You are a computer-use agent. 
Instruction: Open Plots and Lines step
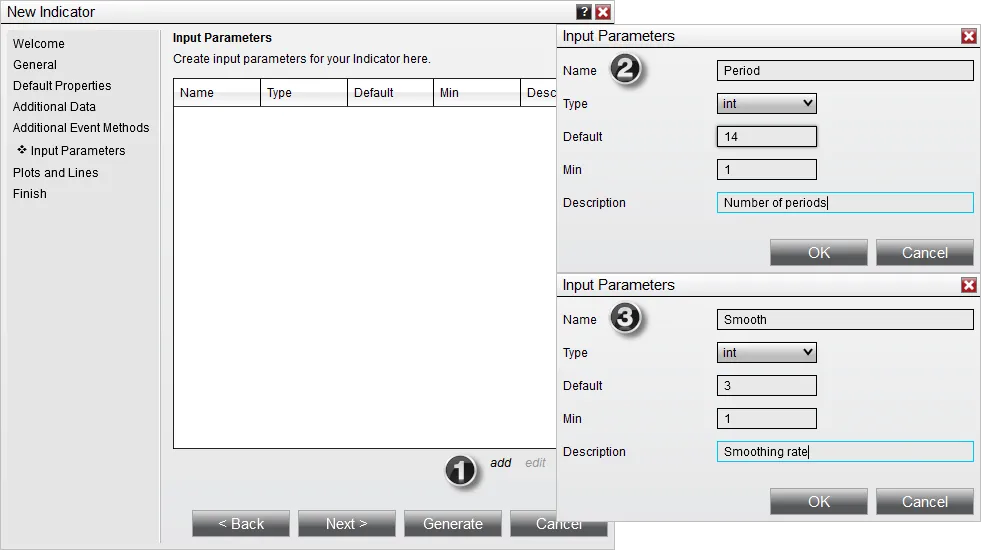[56, 173]
